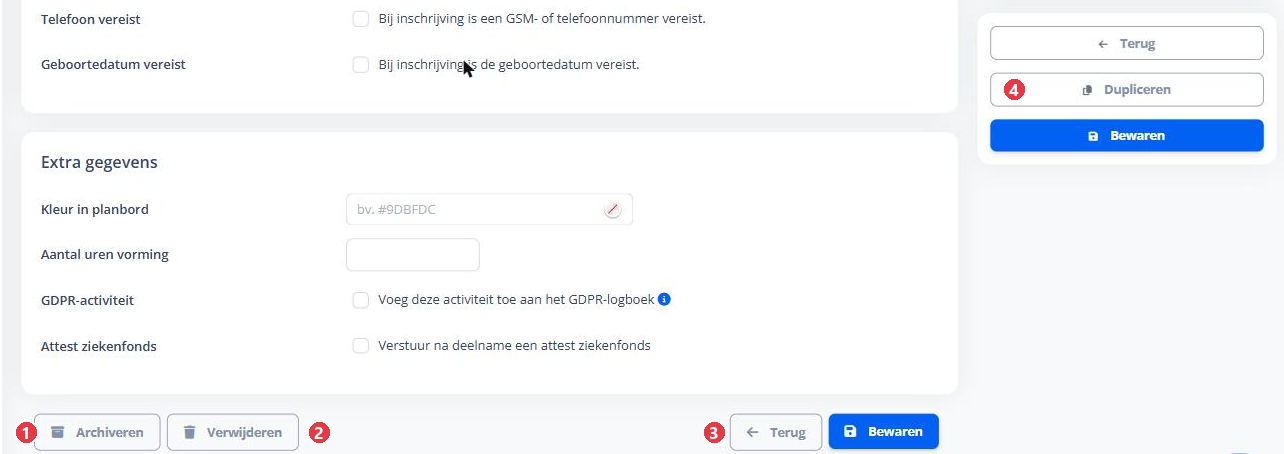
Task: Click the save icon on sidebar Bewaren
Action: 1093,136
